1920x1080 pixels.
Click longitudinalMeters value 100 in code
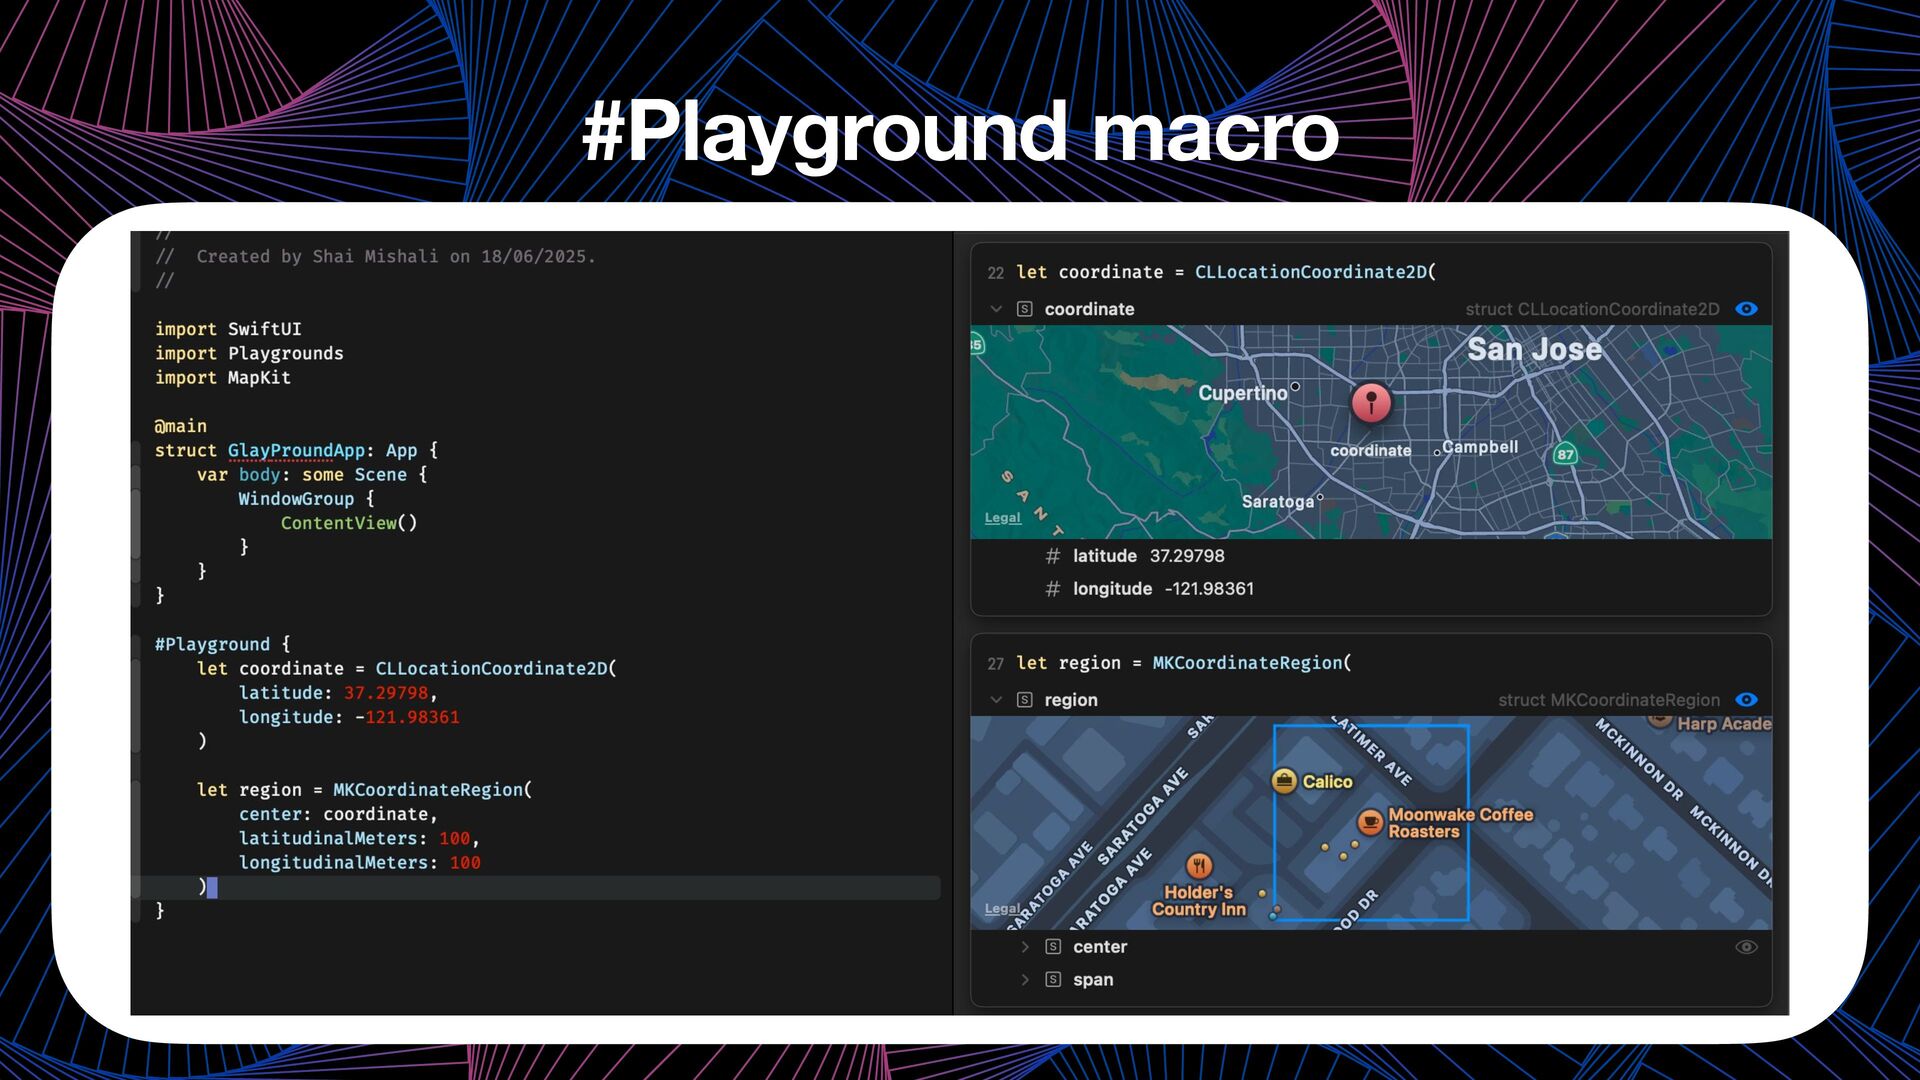coord(465,862)
